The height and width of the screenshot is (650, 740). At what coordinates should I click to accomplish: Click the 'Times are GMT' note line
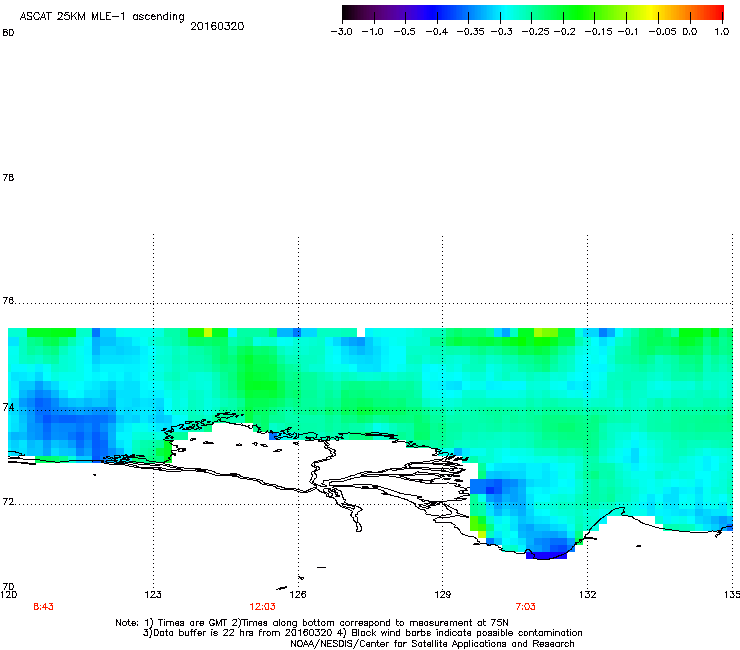pyautogui.click(x=312, y=623)
